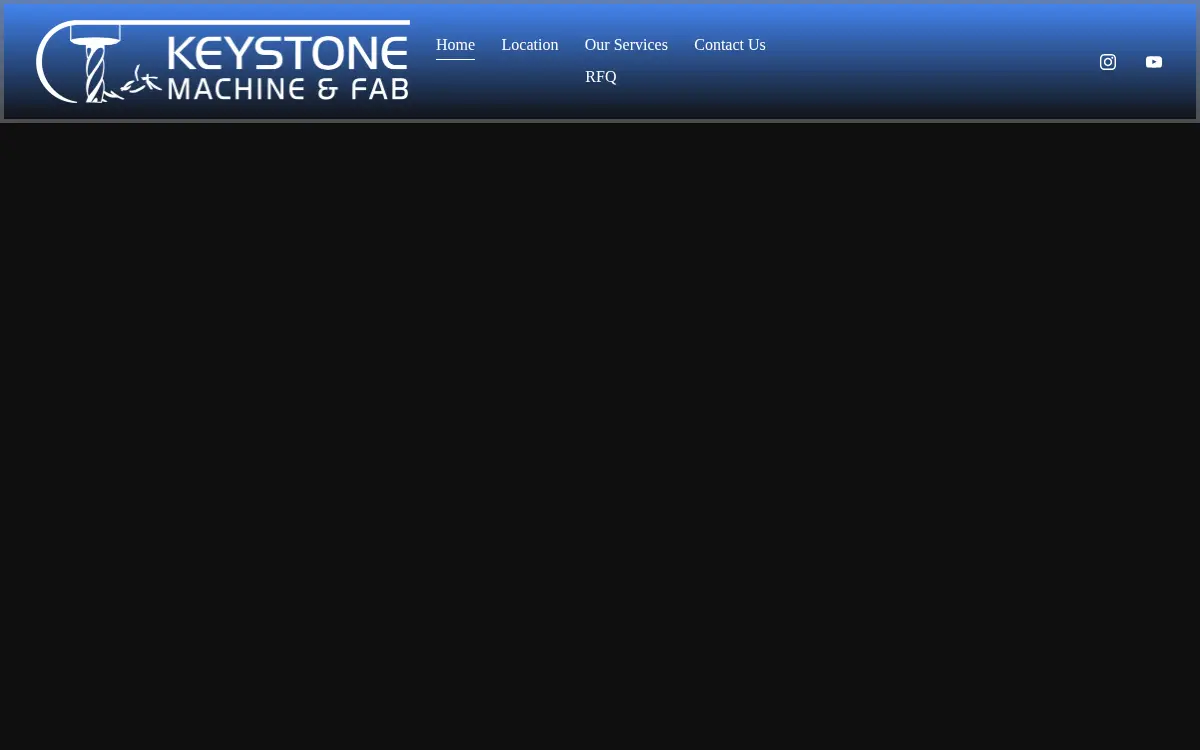1200x750 pixels.
Task: Go to the Home menu item
Action: click(x=455, y=45)
